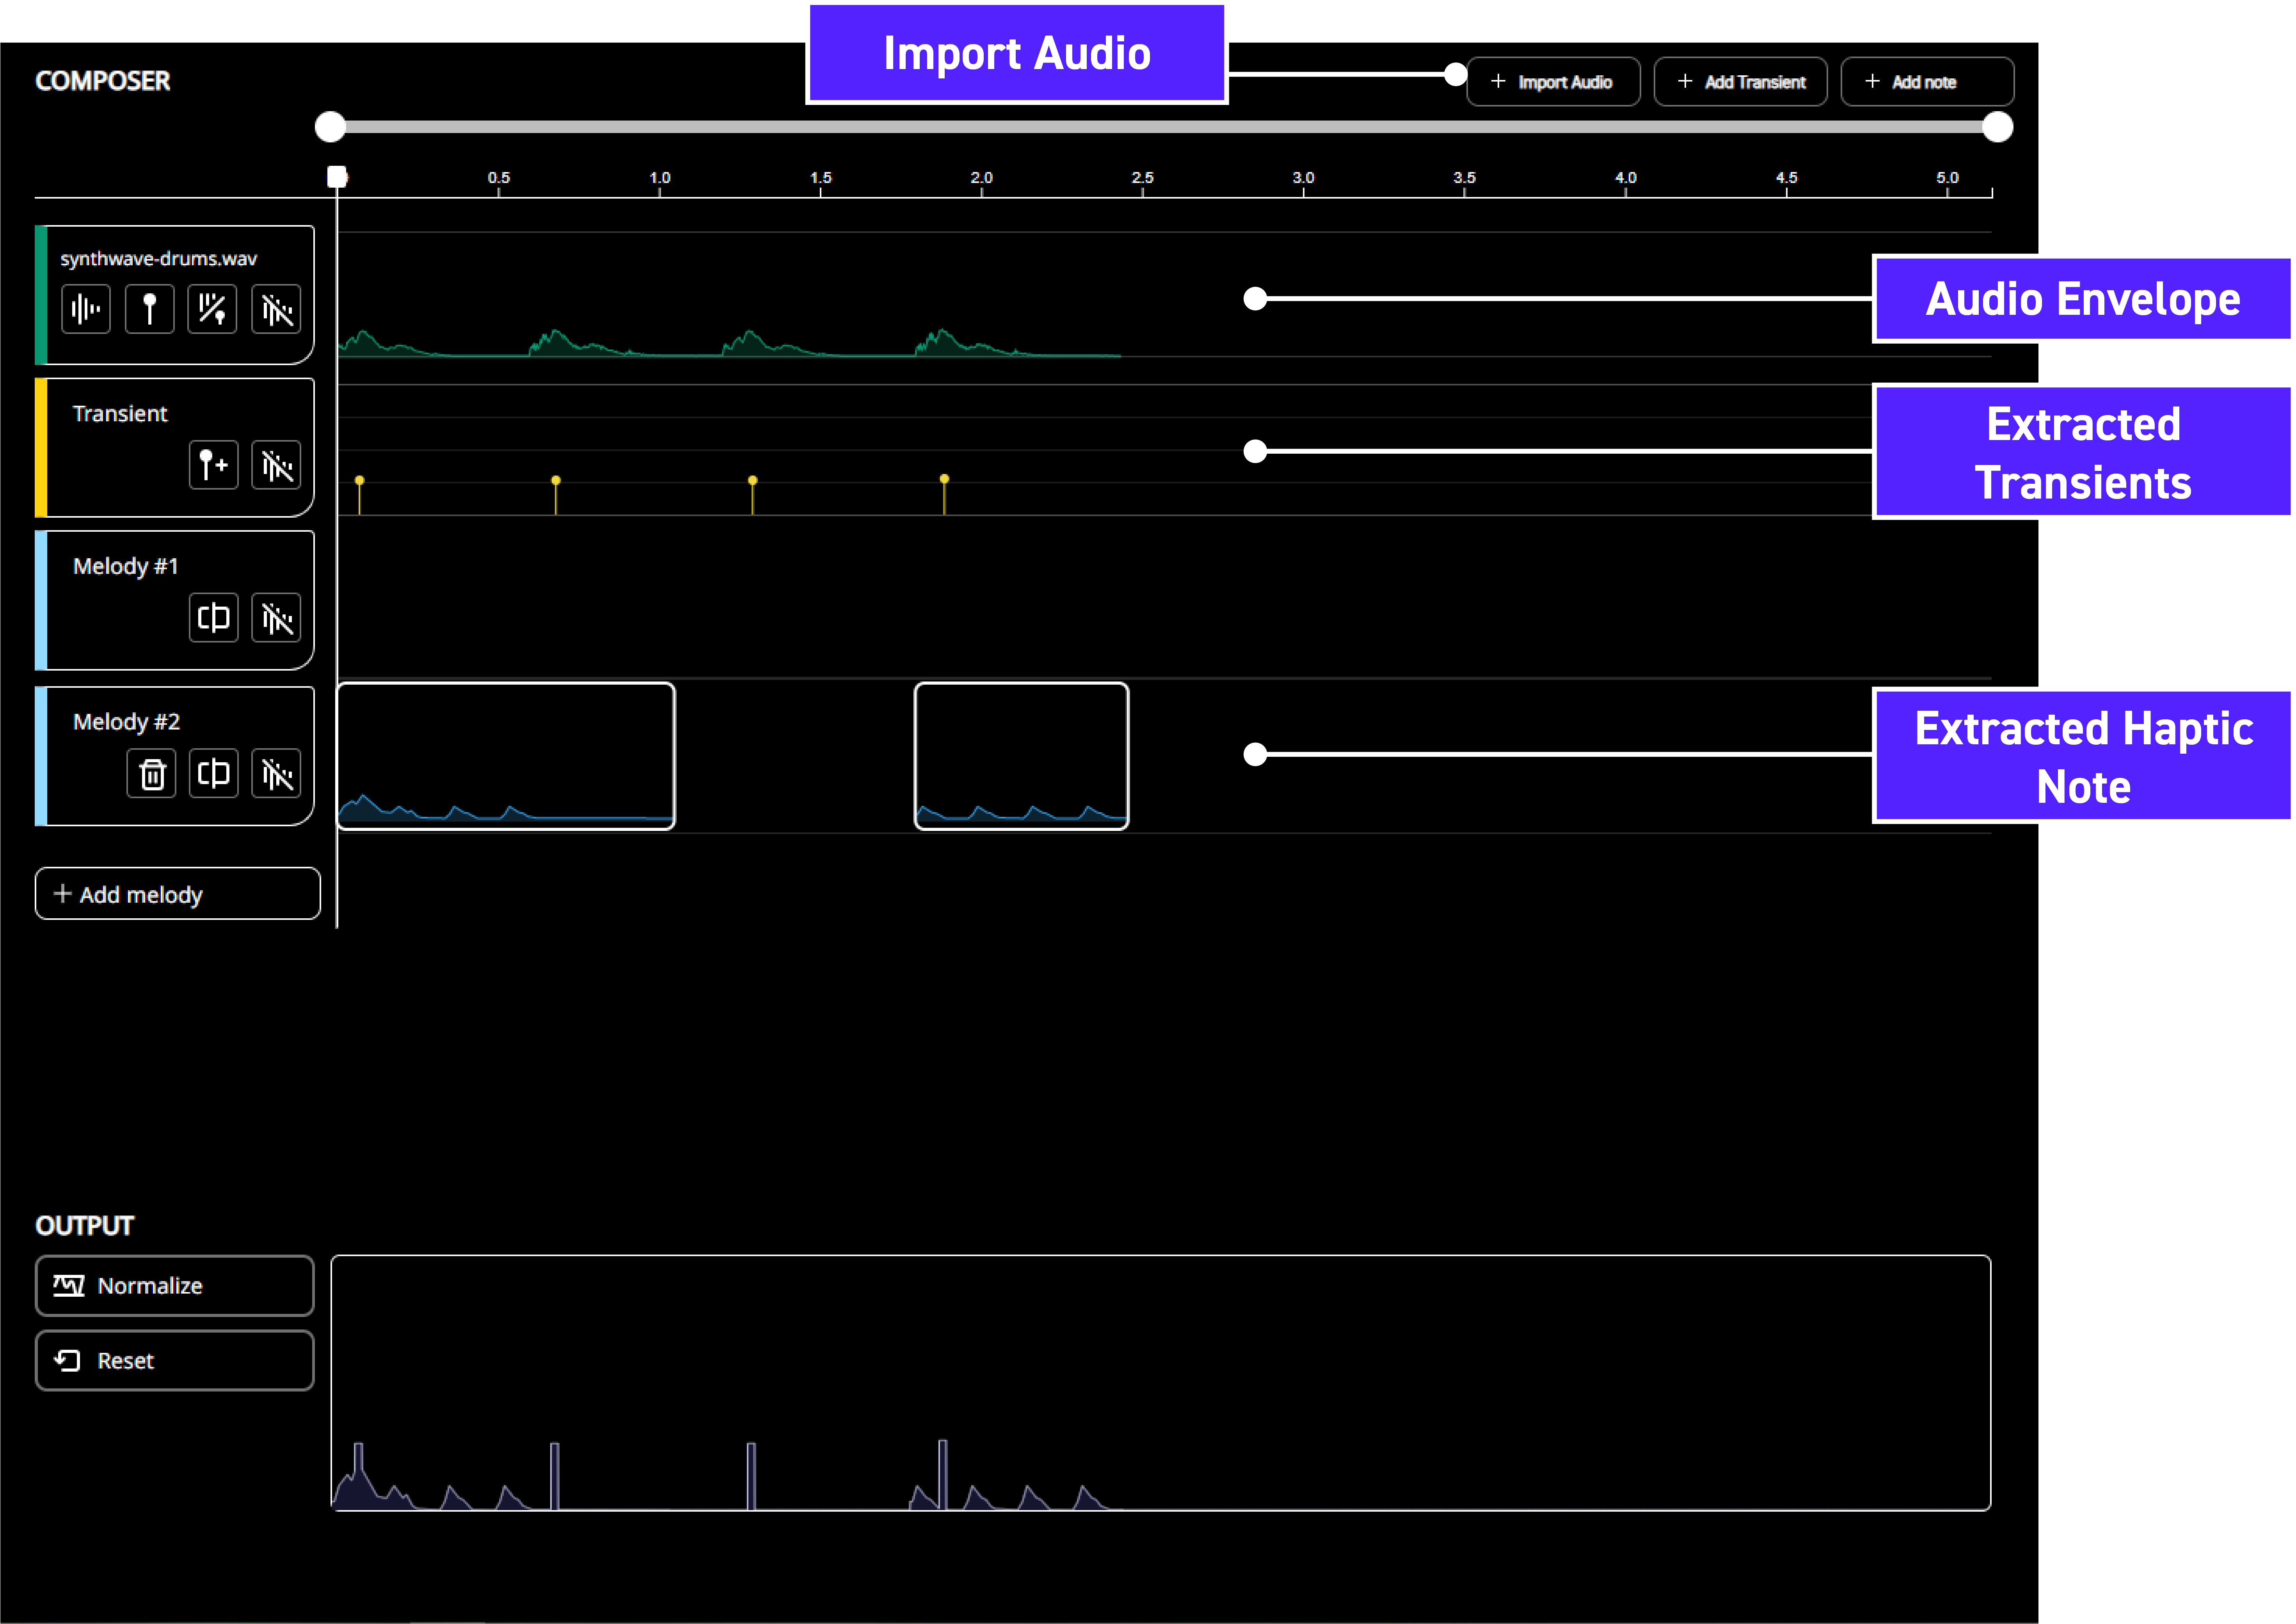Mute the Melody #1 track
Screen dimensions: 2296x1624
[276, 618]
